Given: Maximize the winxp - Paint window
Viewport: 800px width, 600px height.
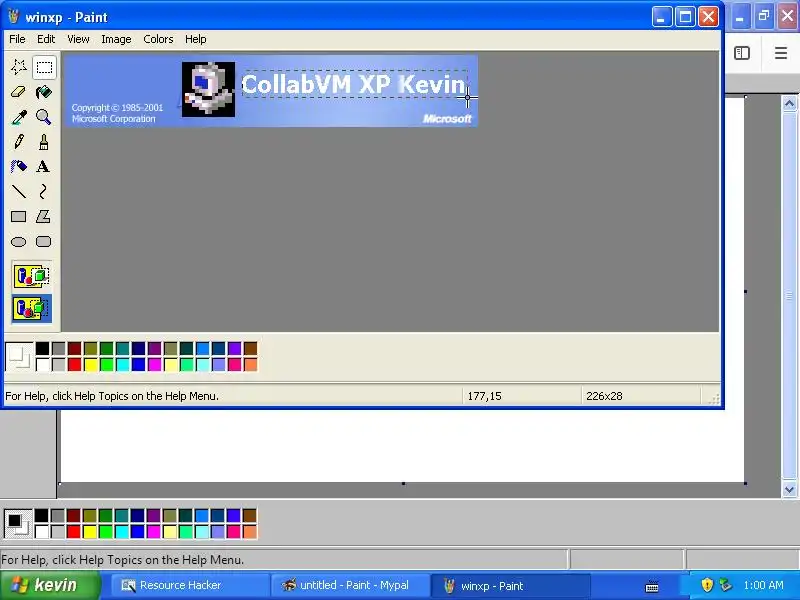Looking at the screenshot, I should (x=685, y=17).
